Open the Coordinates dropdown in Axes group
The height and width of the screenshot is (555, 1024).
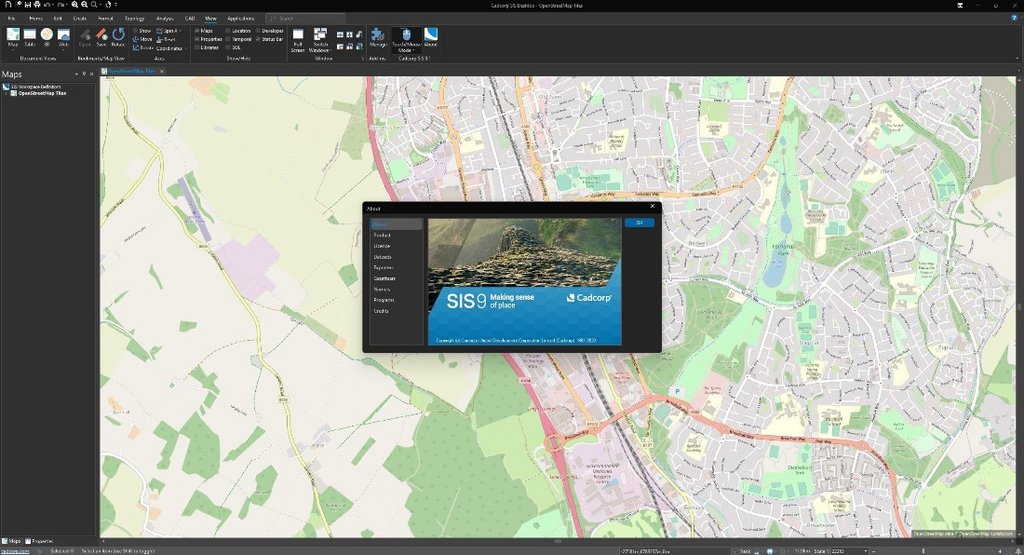tap(169, 48)
